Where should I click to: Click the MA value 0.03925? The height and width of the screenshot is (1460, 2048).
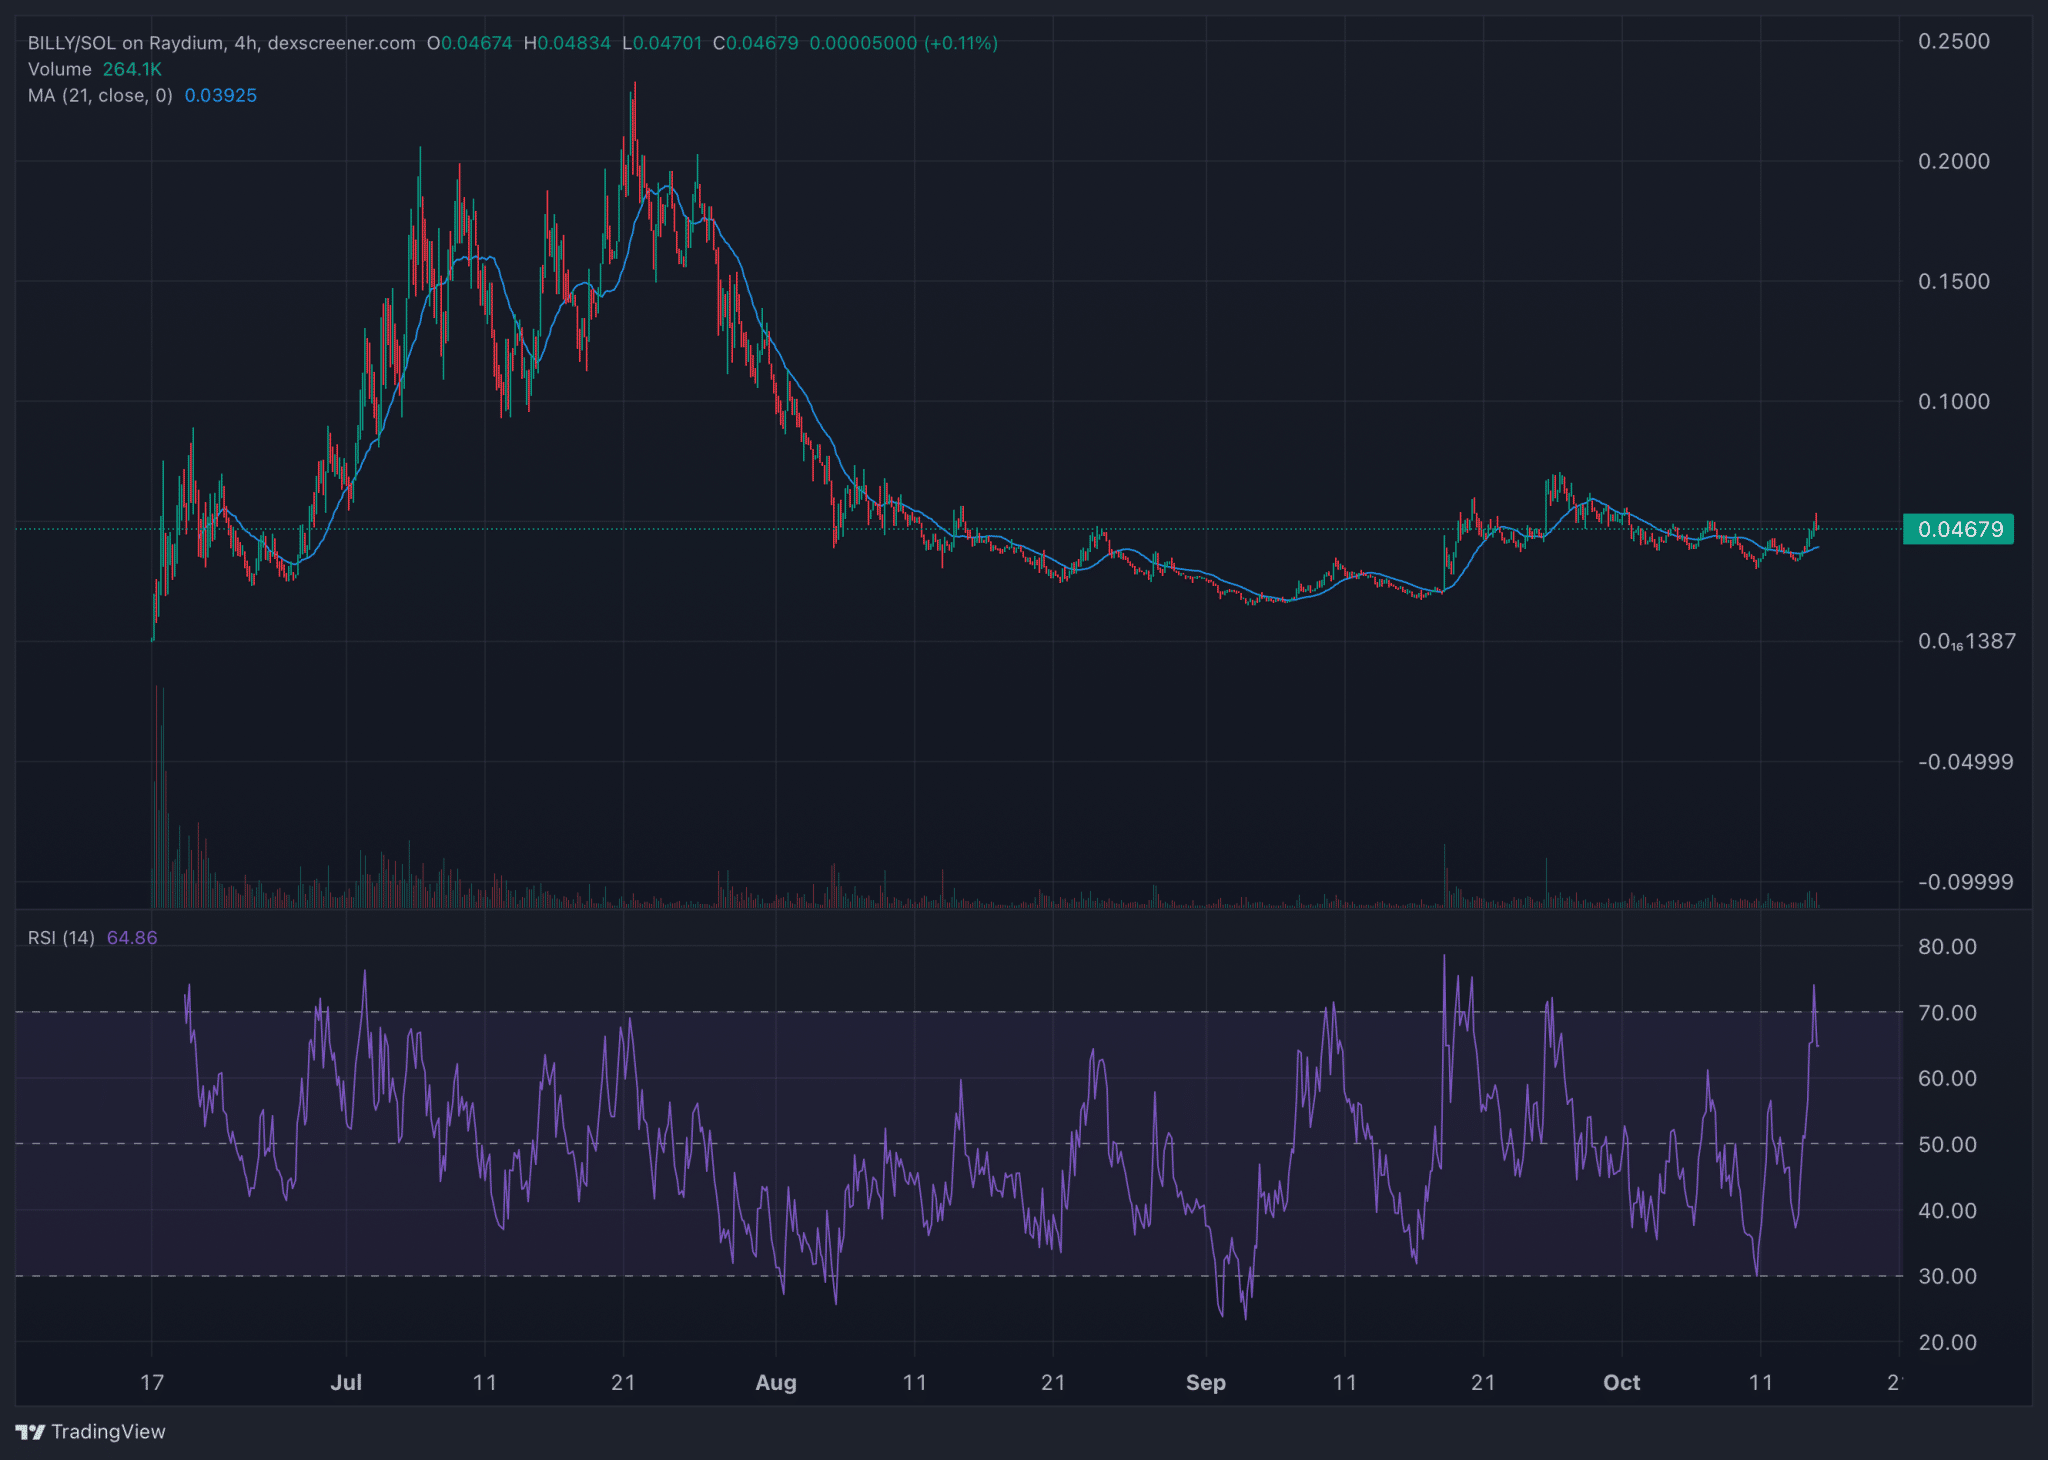(x=221, y=95)
